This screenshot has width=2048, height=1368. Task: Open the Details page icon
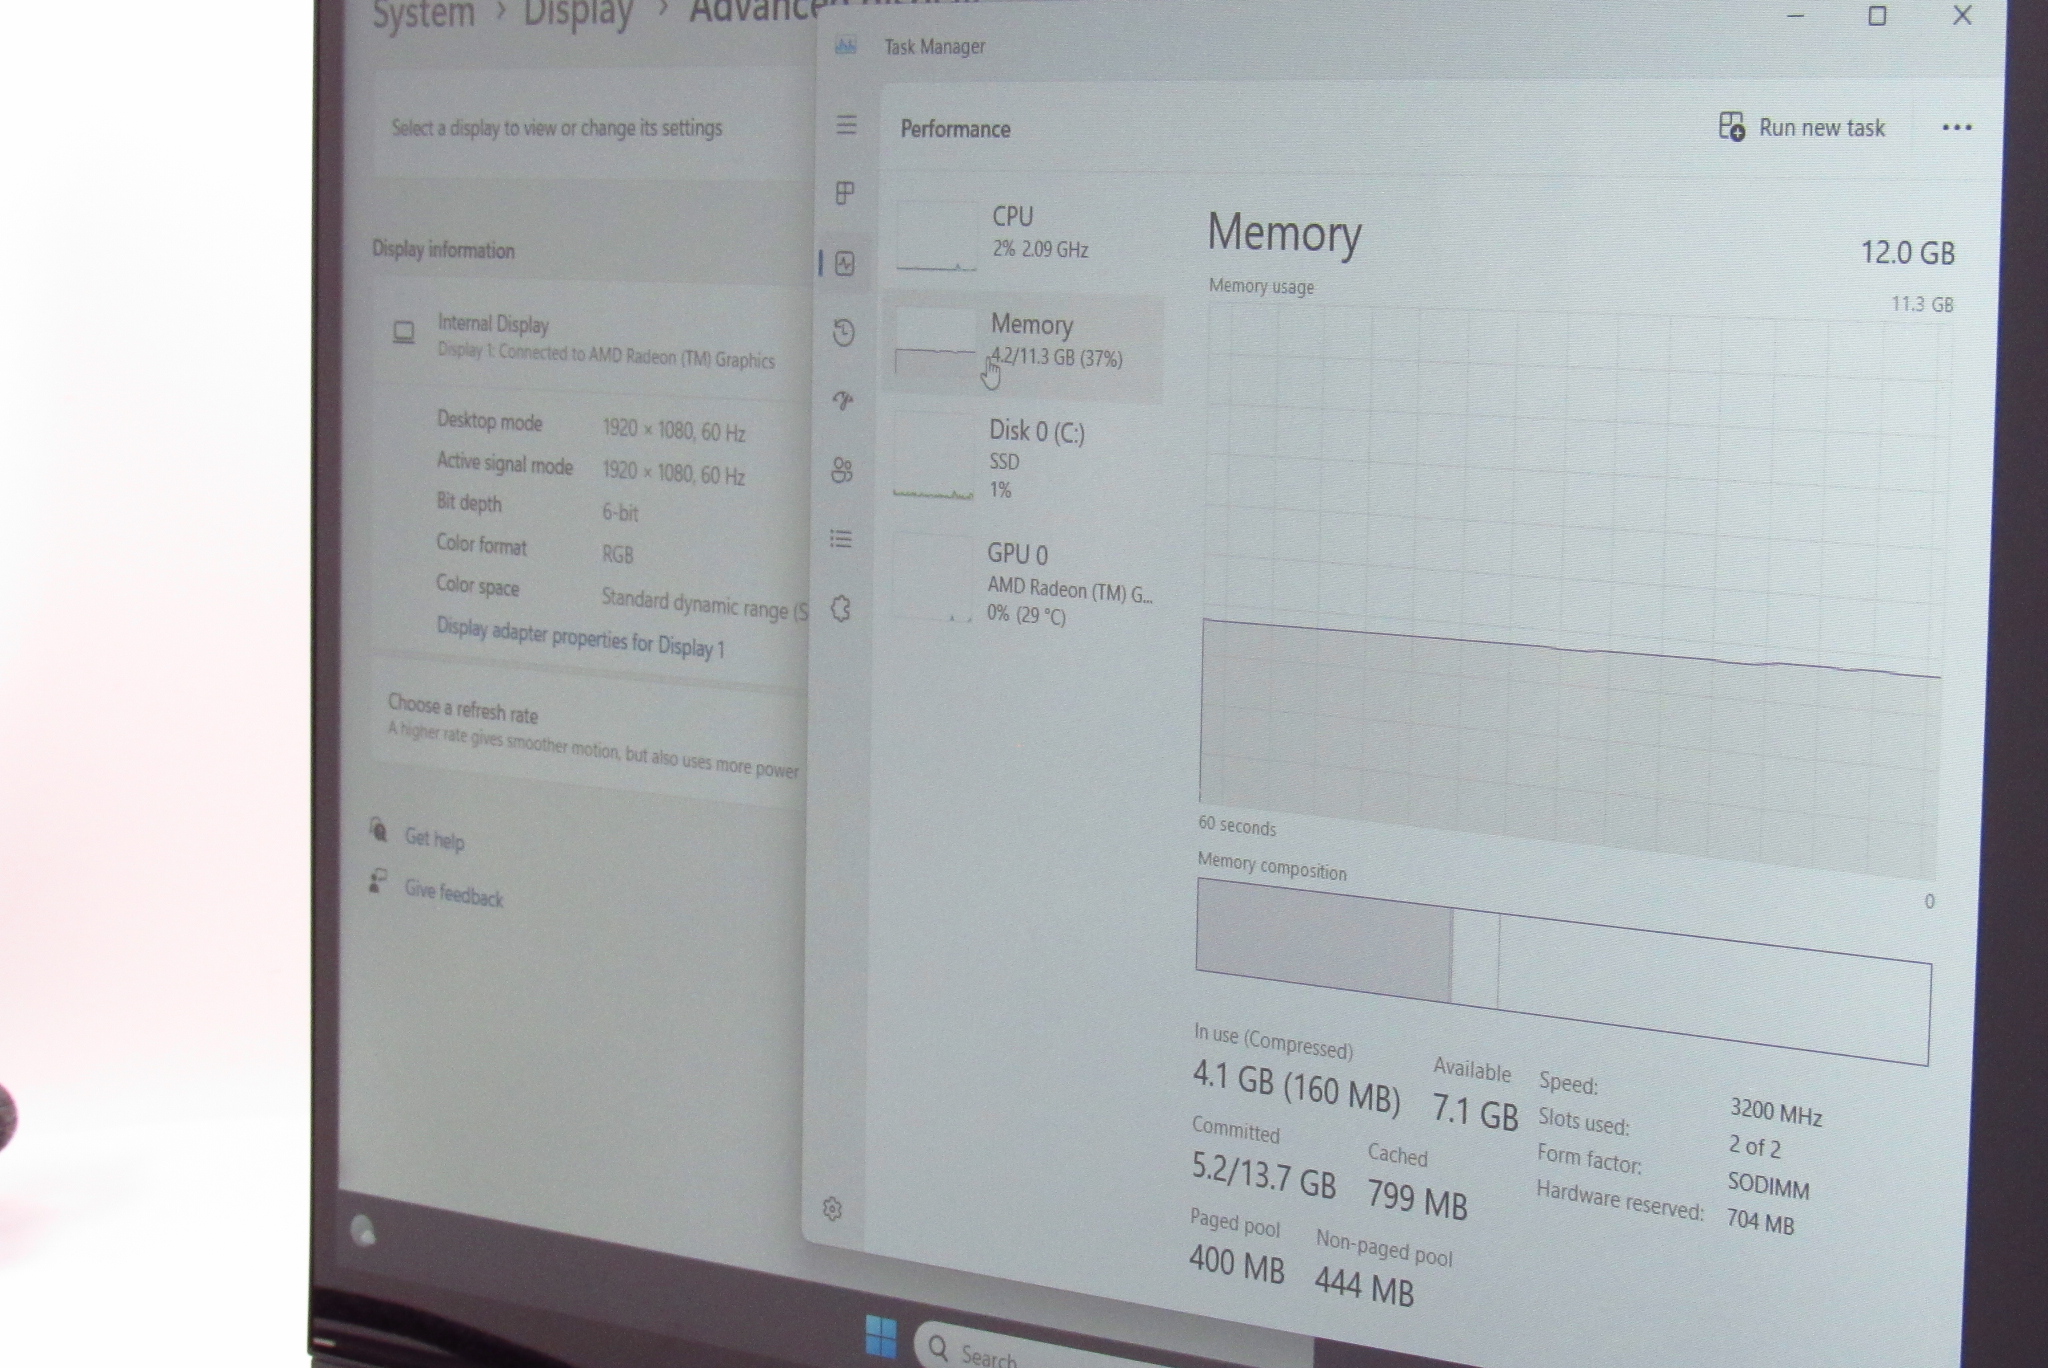coord(841,539)
